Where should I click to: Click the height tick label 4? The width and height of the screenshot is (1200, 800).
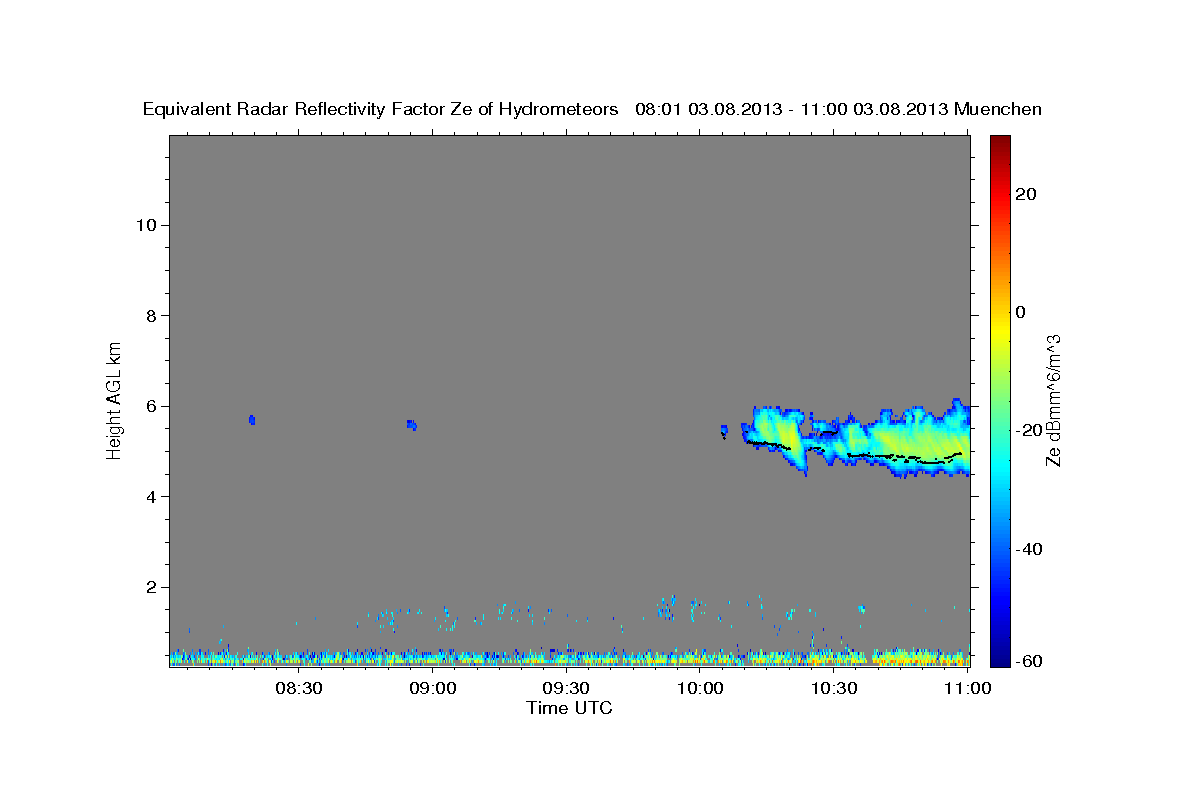[x=152, y=497]
